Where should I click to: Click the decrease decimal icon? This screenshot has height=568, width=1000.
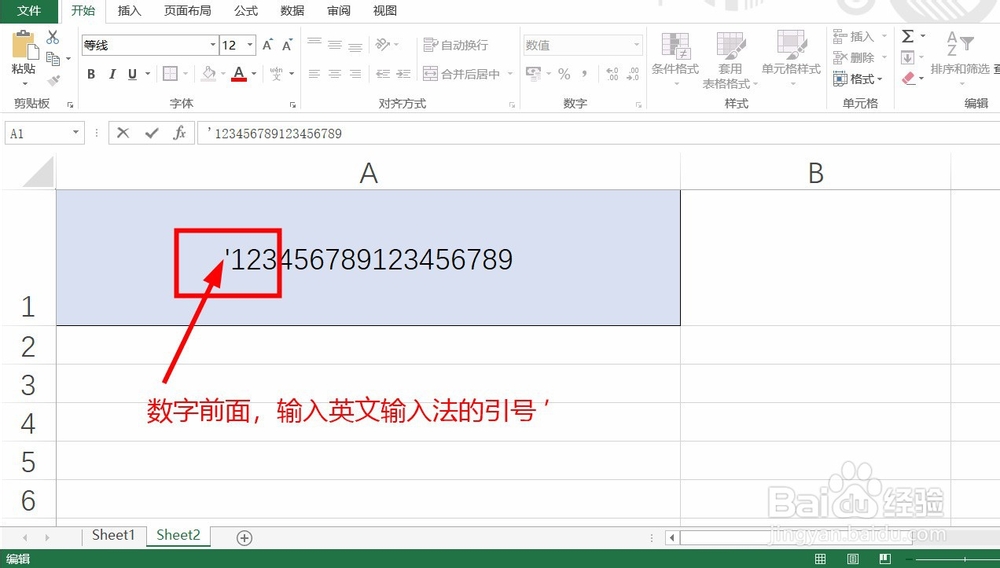(633, 74)
